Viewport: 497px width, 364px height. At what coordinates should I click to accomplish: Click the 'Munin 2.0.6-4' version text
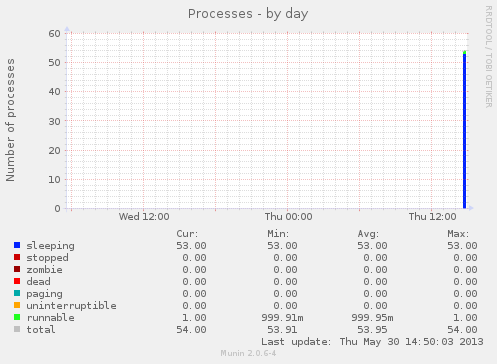(248, 353)
